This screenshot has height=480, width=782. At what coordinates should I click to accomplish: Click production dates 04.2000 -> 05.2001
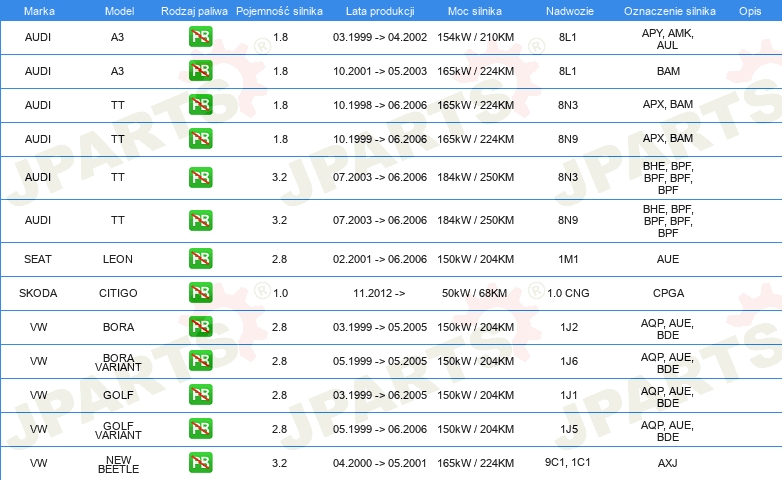click(x=380, y=463)
